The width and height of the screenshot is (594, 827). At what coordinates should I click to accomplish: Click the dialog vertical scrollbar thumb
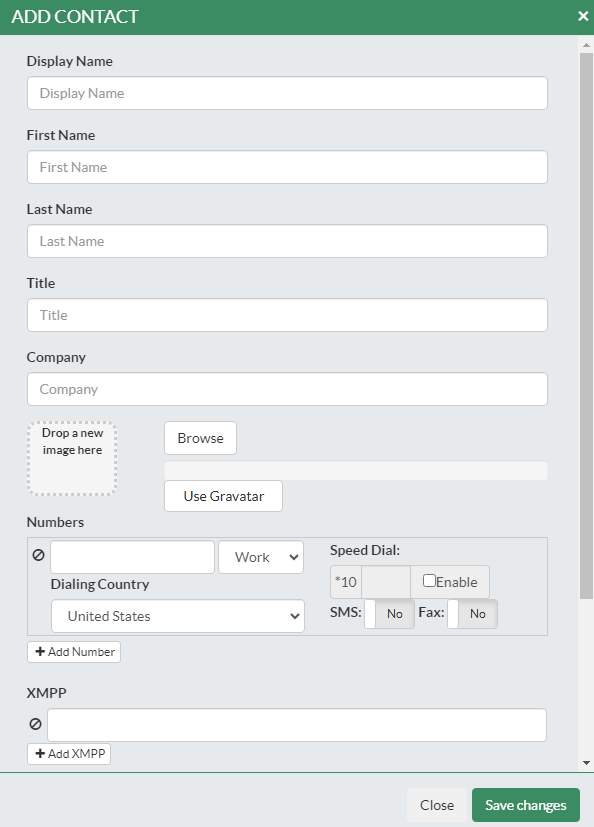click(x=586, y=326)
